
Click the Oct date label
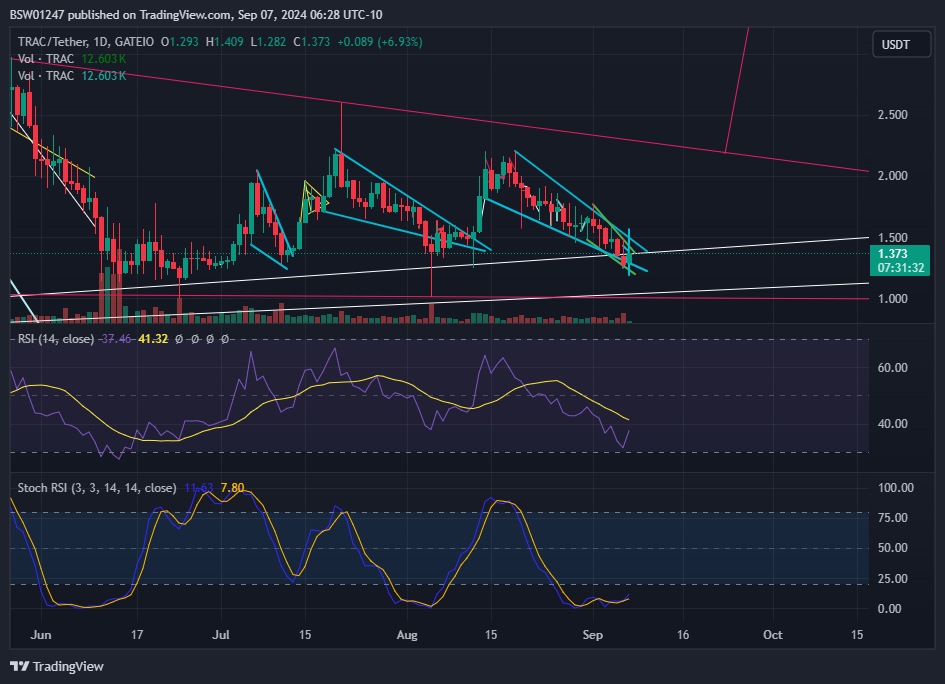tap(773, 635)
